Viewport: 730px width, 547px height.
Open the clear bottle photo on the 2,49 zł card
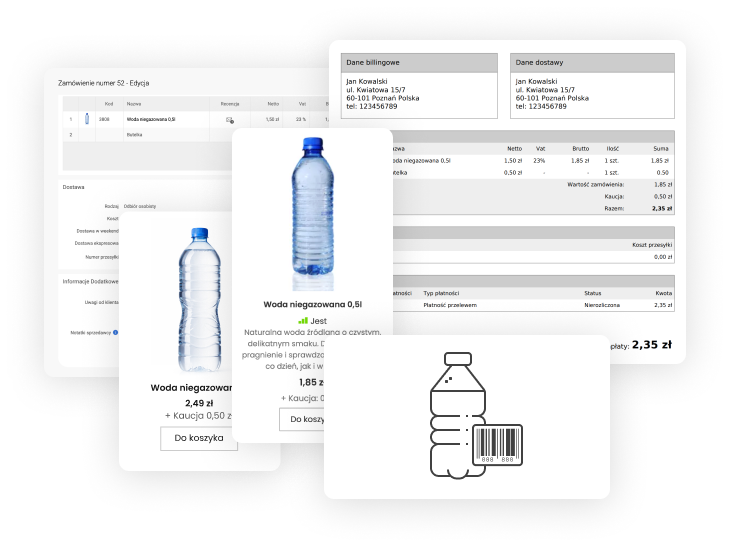pyautogui.click(x=200, y=299)
